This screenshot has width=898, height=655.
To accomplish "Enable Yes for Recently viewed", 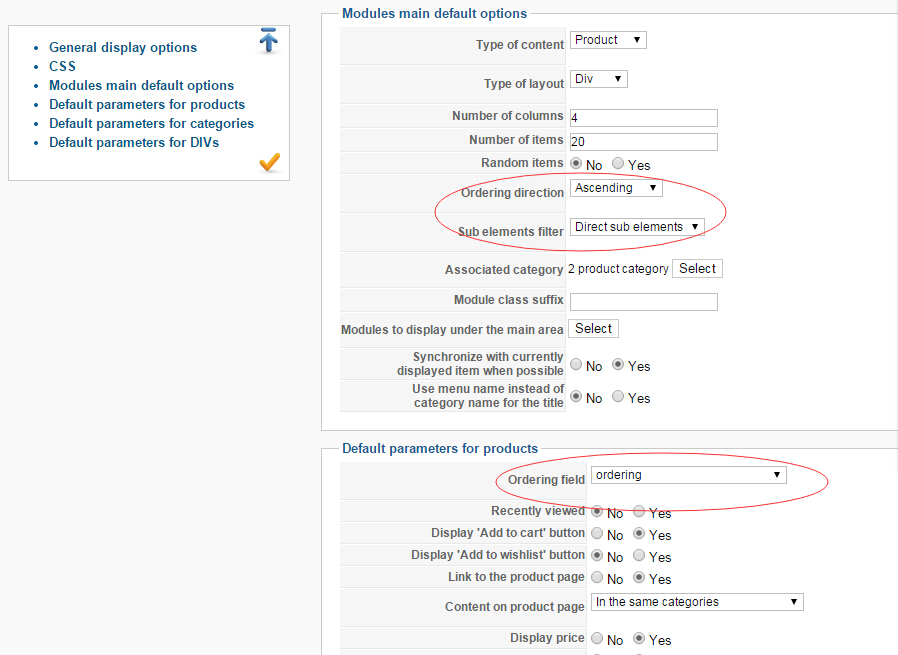I will coord(640,512).
